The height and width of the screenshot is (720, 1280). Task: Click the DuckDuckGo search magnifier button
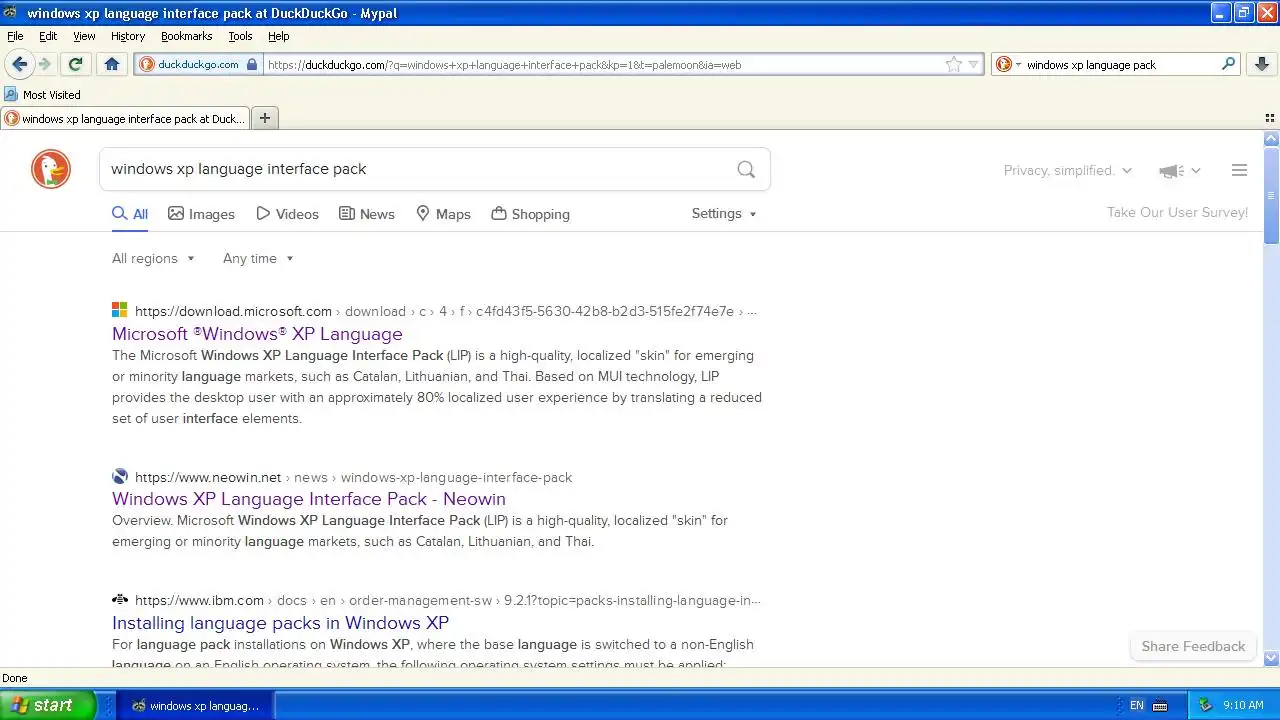(746, 169)
